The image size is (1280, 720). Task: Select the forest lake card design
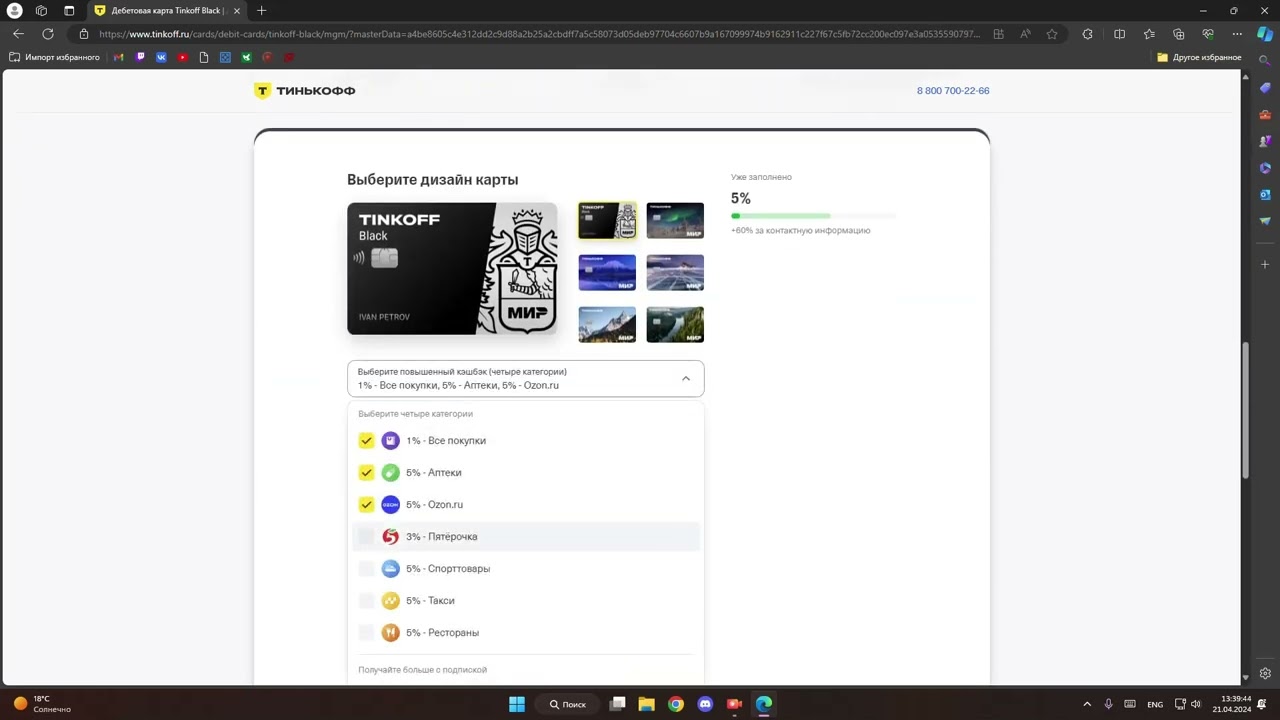675,325
